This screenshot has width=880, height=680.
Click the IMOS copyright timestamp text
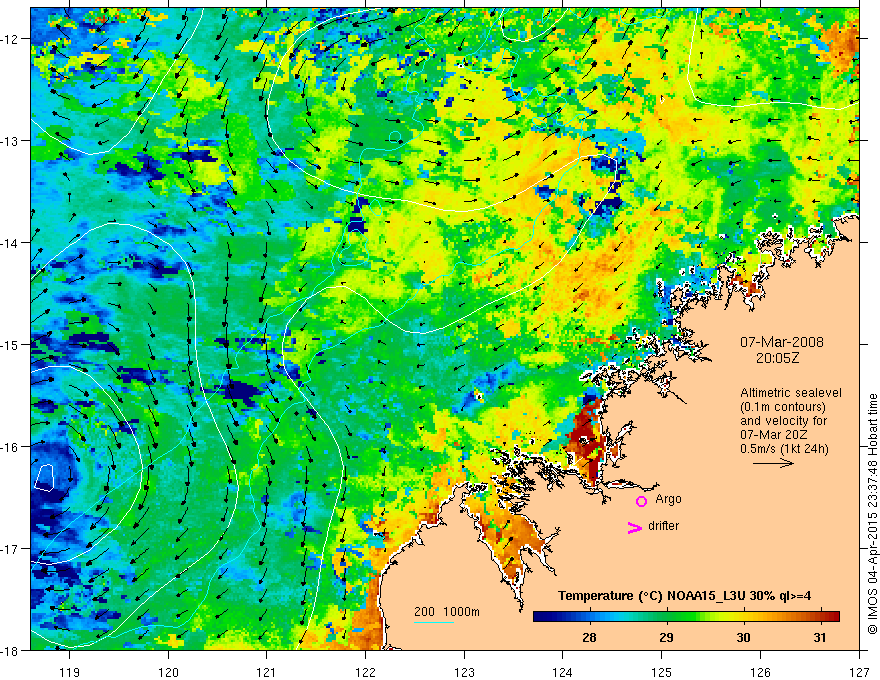pyautogui.click(x=872, y=514)
